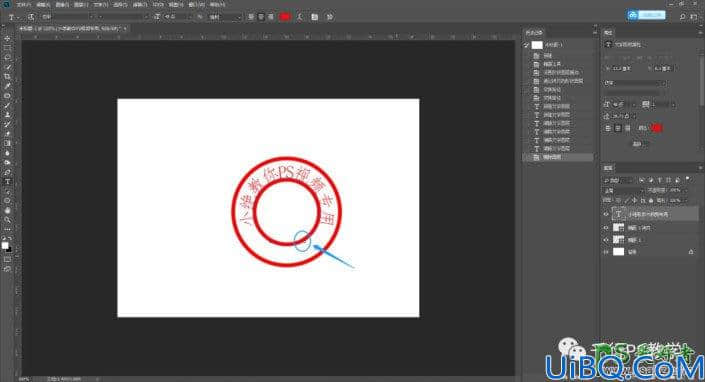Select the Eyedropper tool
705x382 pixels.
[7, 86]
